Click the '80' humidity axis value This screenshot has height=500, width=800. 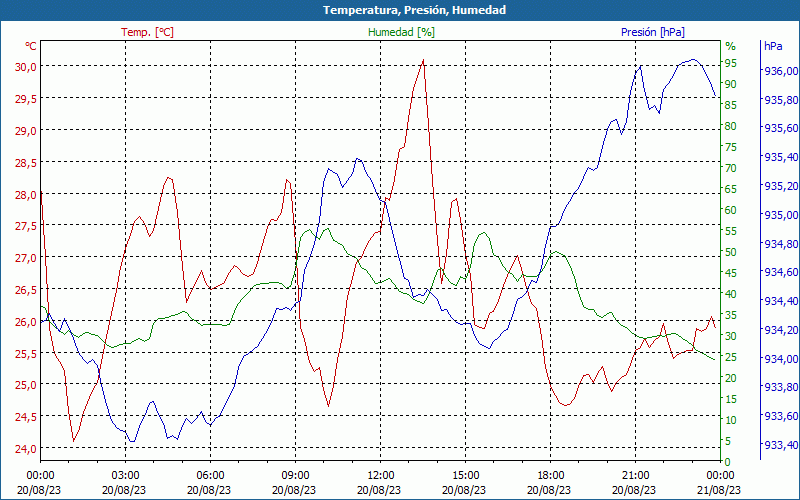pyautogui.click(x=731, y=126)
